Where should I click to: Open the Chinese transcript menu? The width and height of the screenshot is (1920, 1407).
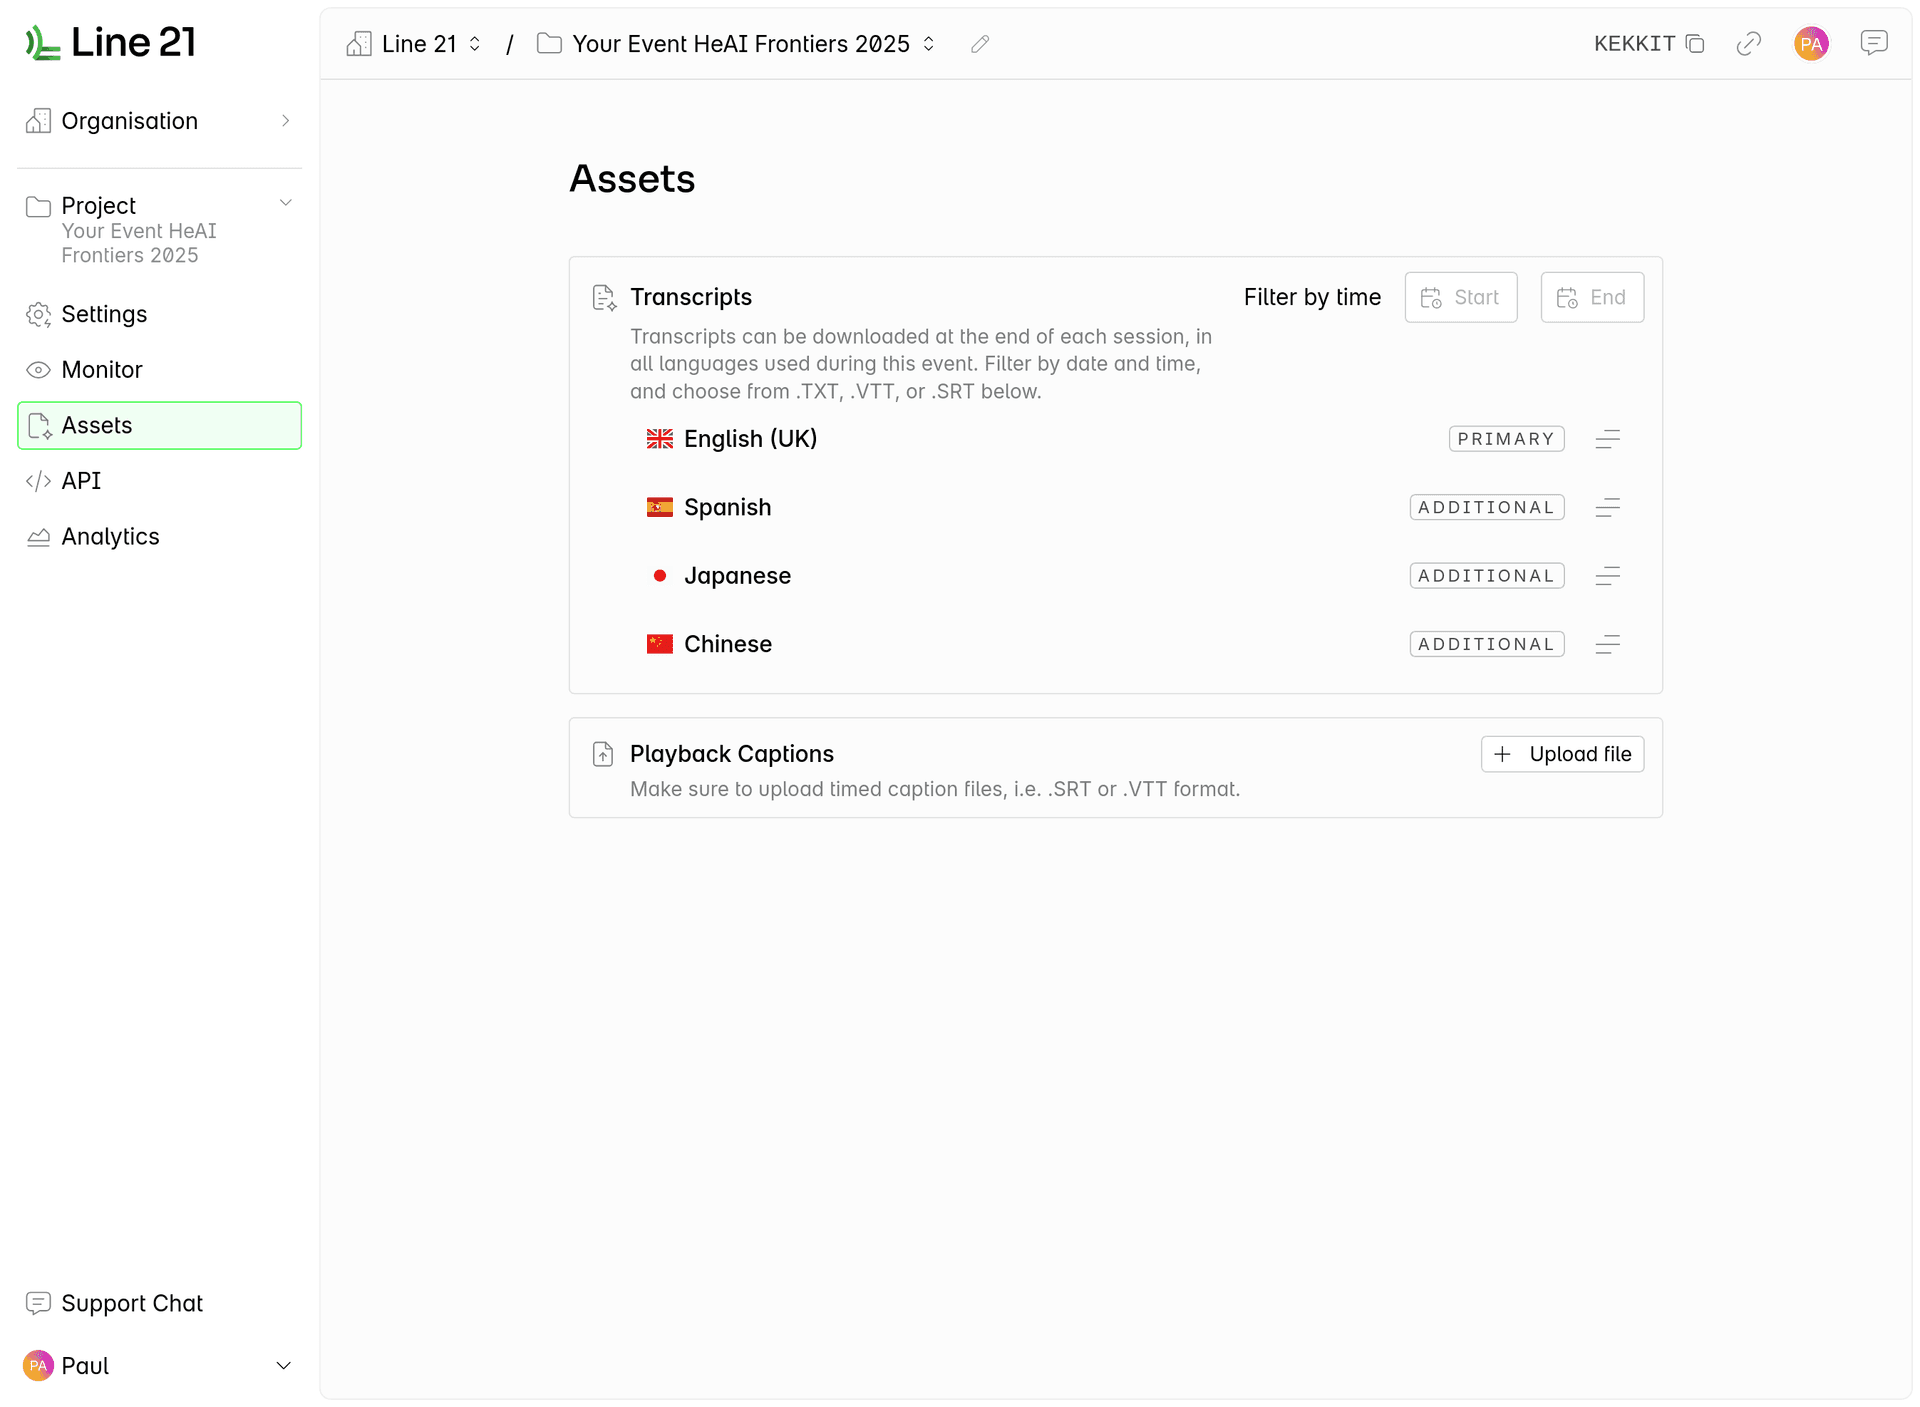1608,644
